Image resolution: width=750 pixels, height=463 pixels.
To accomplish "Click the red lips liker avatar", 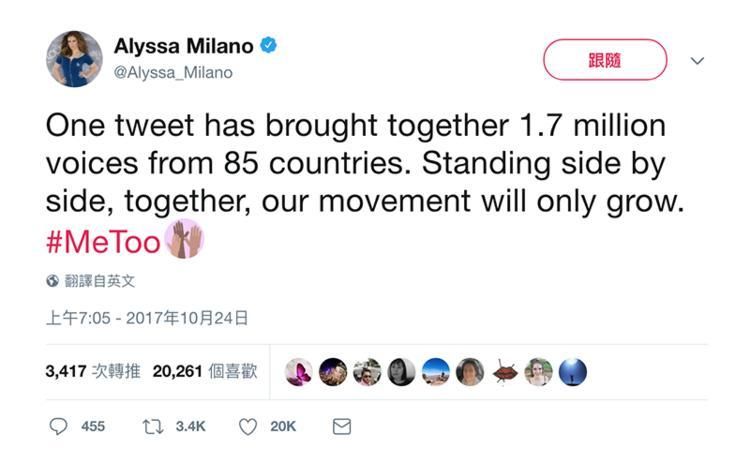I will point(505,372).
